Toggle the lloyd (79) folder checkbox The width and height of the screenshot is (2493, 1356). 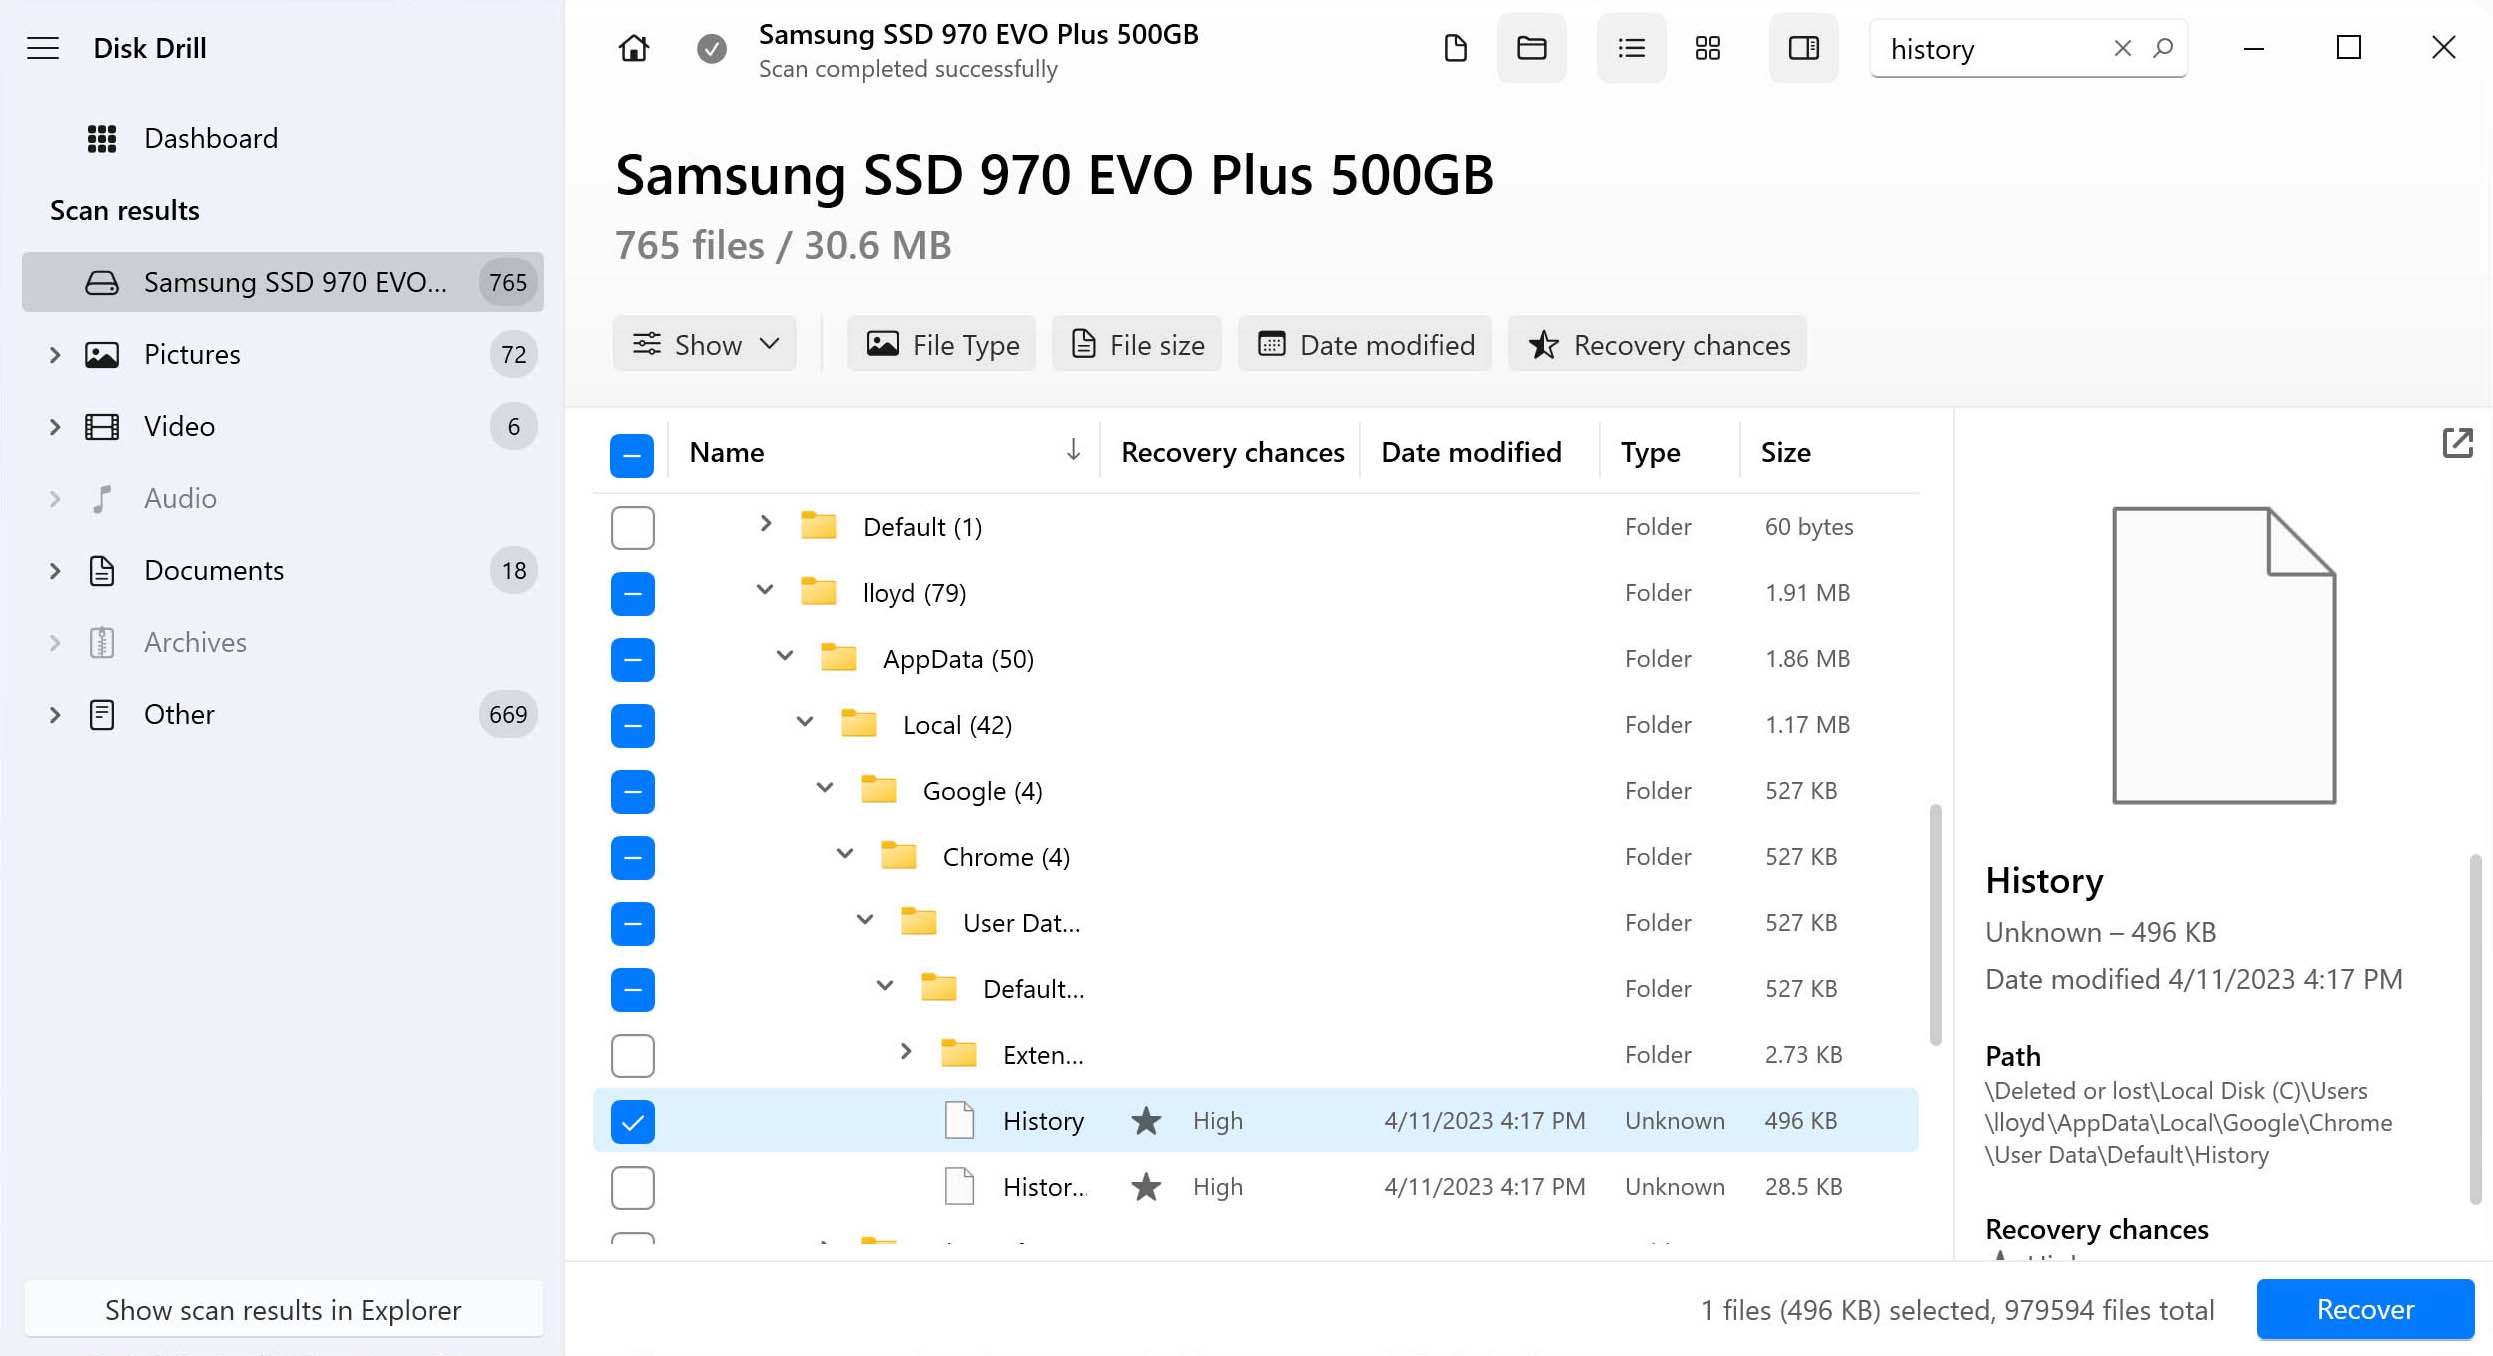[632, 593]
